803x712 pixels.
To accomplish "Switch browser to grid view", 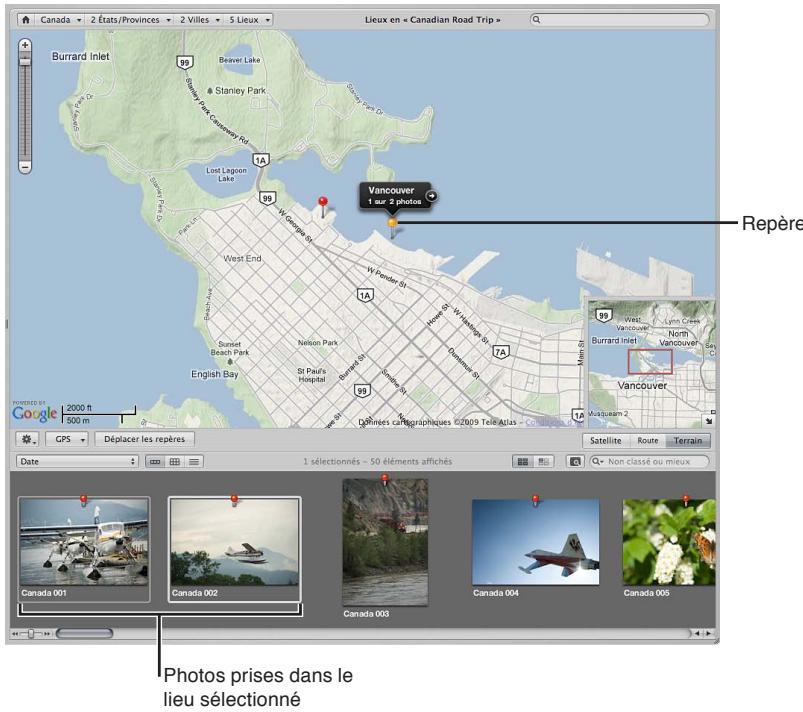I will point(175,462).
